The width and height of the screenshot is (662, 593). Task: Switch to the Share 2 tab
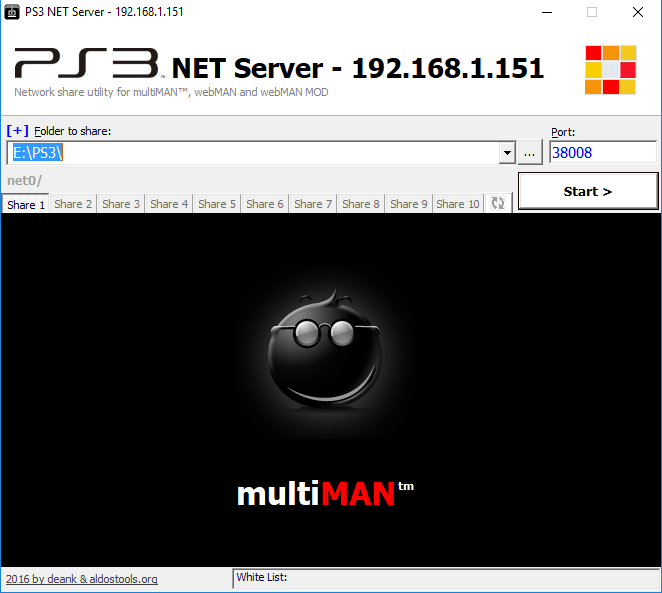[73, 204]
